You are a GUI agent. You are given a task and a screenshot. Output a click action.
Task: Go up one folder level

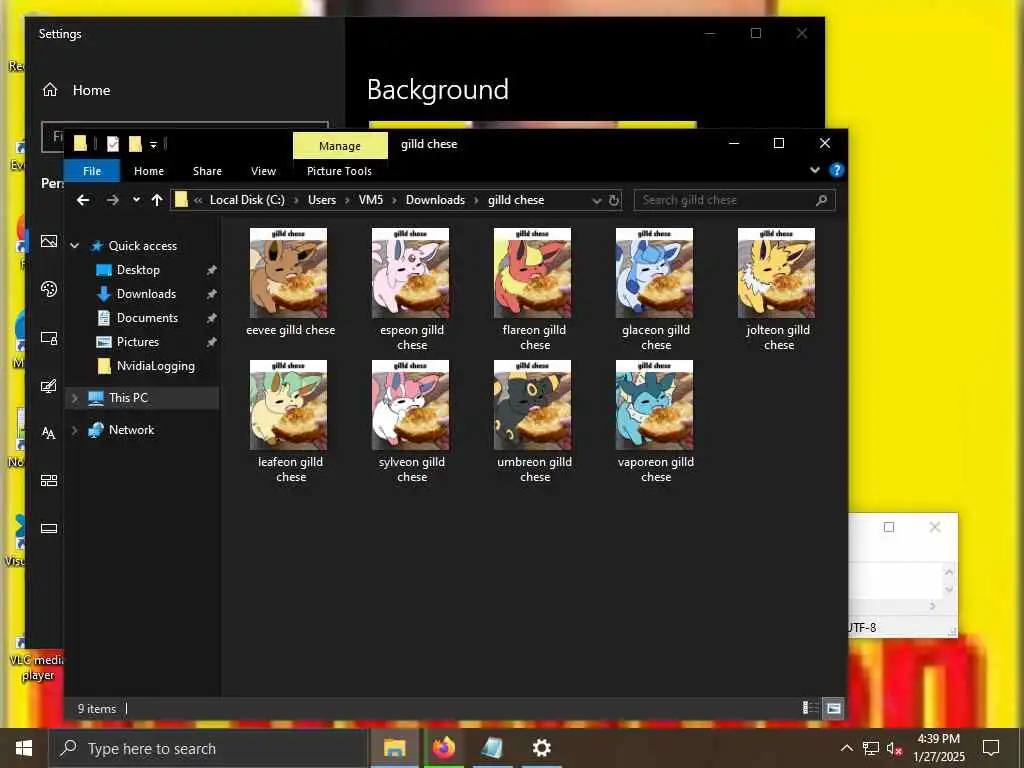tap(157, 200)
